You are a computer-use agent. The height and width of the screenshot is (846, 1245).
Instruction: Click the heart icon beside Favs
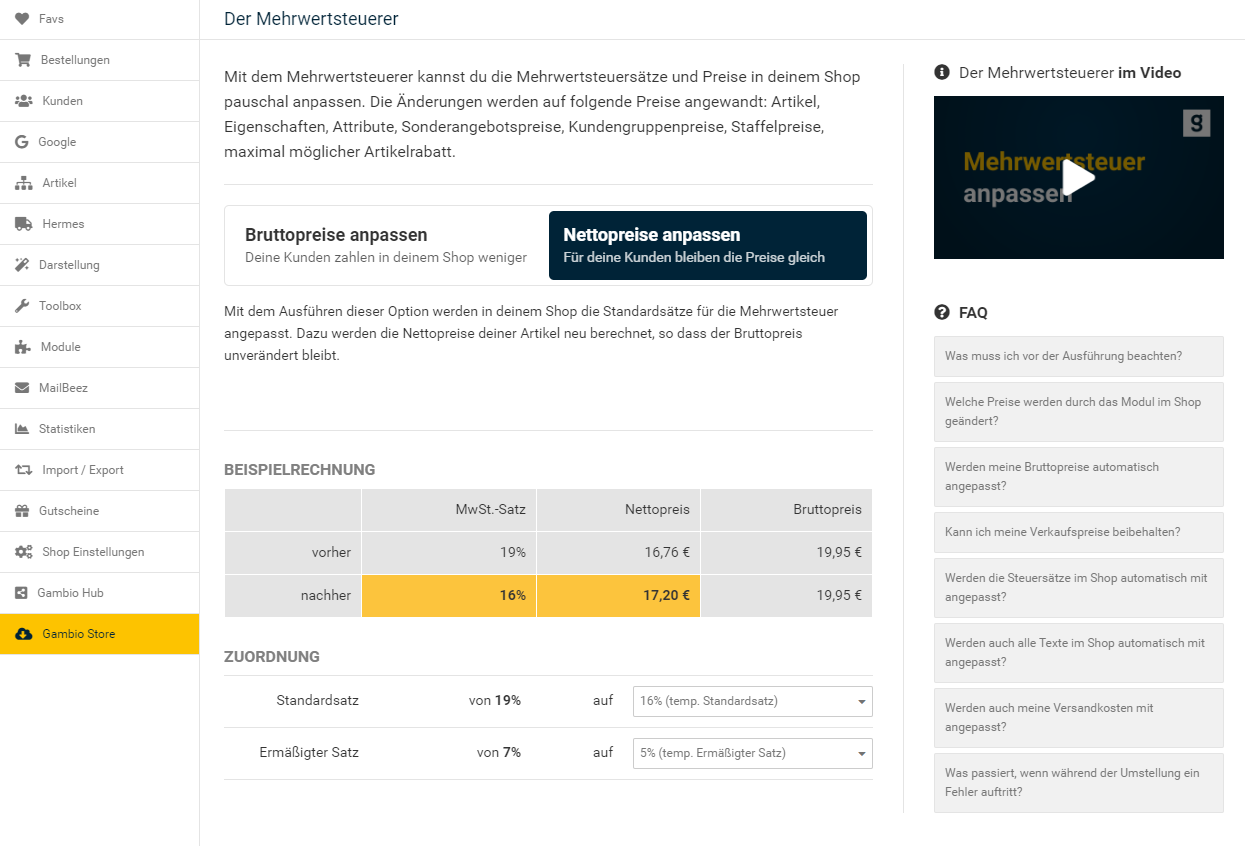[22, 19]
